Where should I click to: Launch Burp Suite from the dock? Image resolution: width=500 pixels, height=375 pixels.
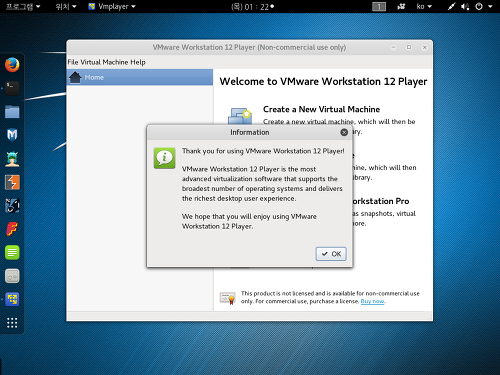[x=12, y=182]
